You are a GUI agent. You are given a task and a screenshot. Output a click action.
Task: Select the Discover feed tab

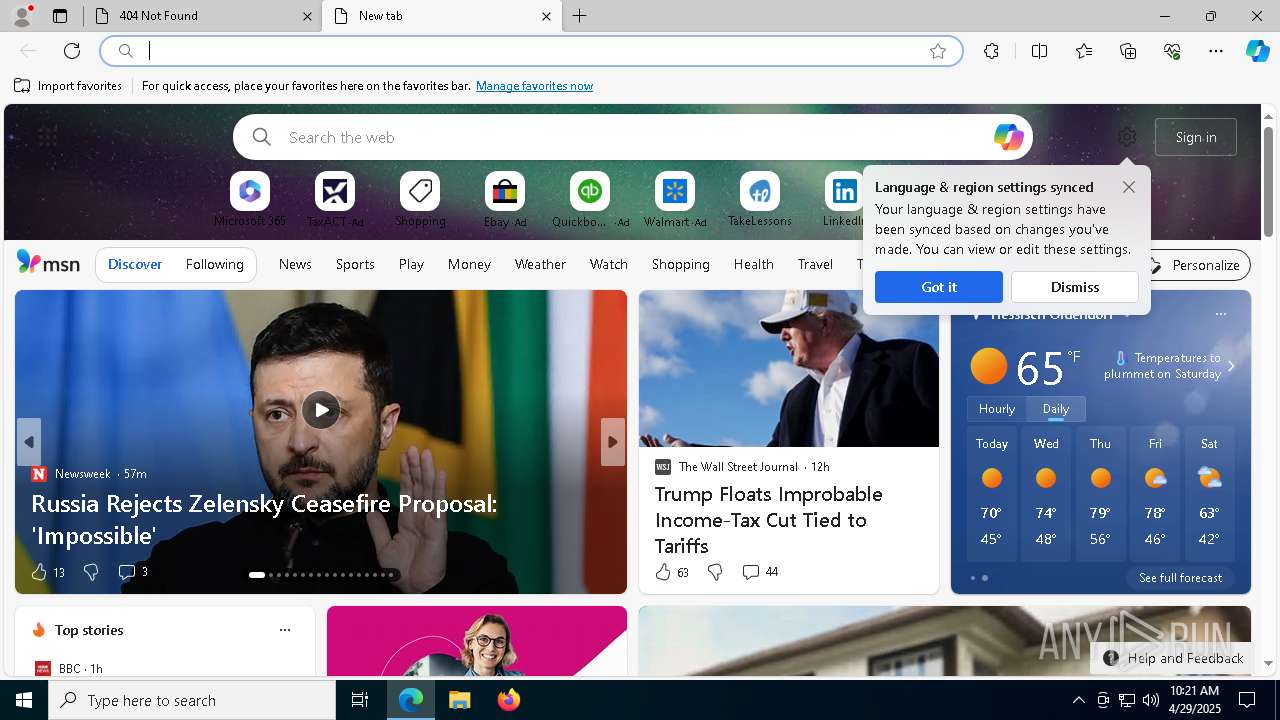(x=135, y=264)
